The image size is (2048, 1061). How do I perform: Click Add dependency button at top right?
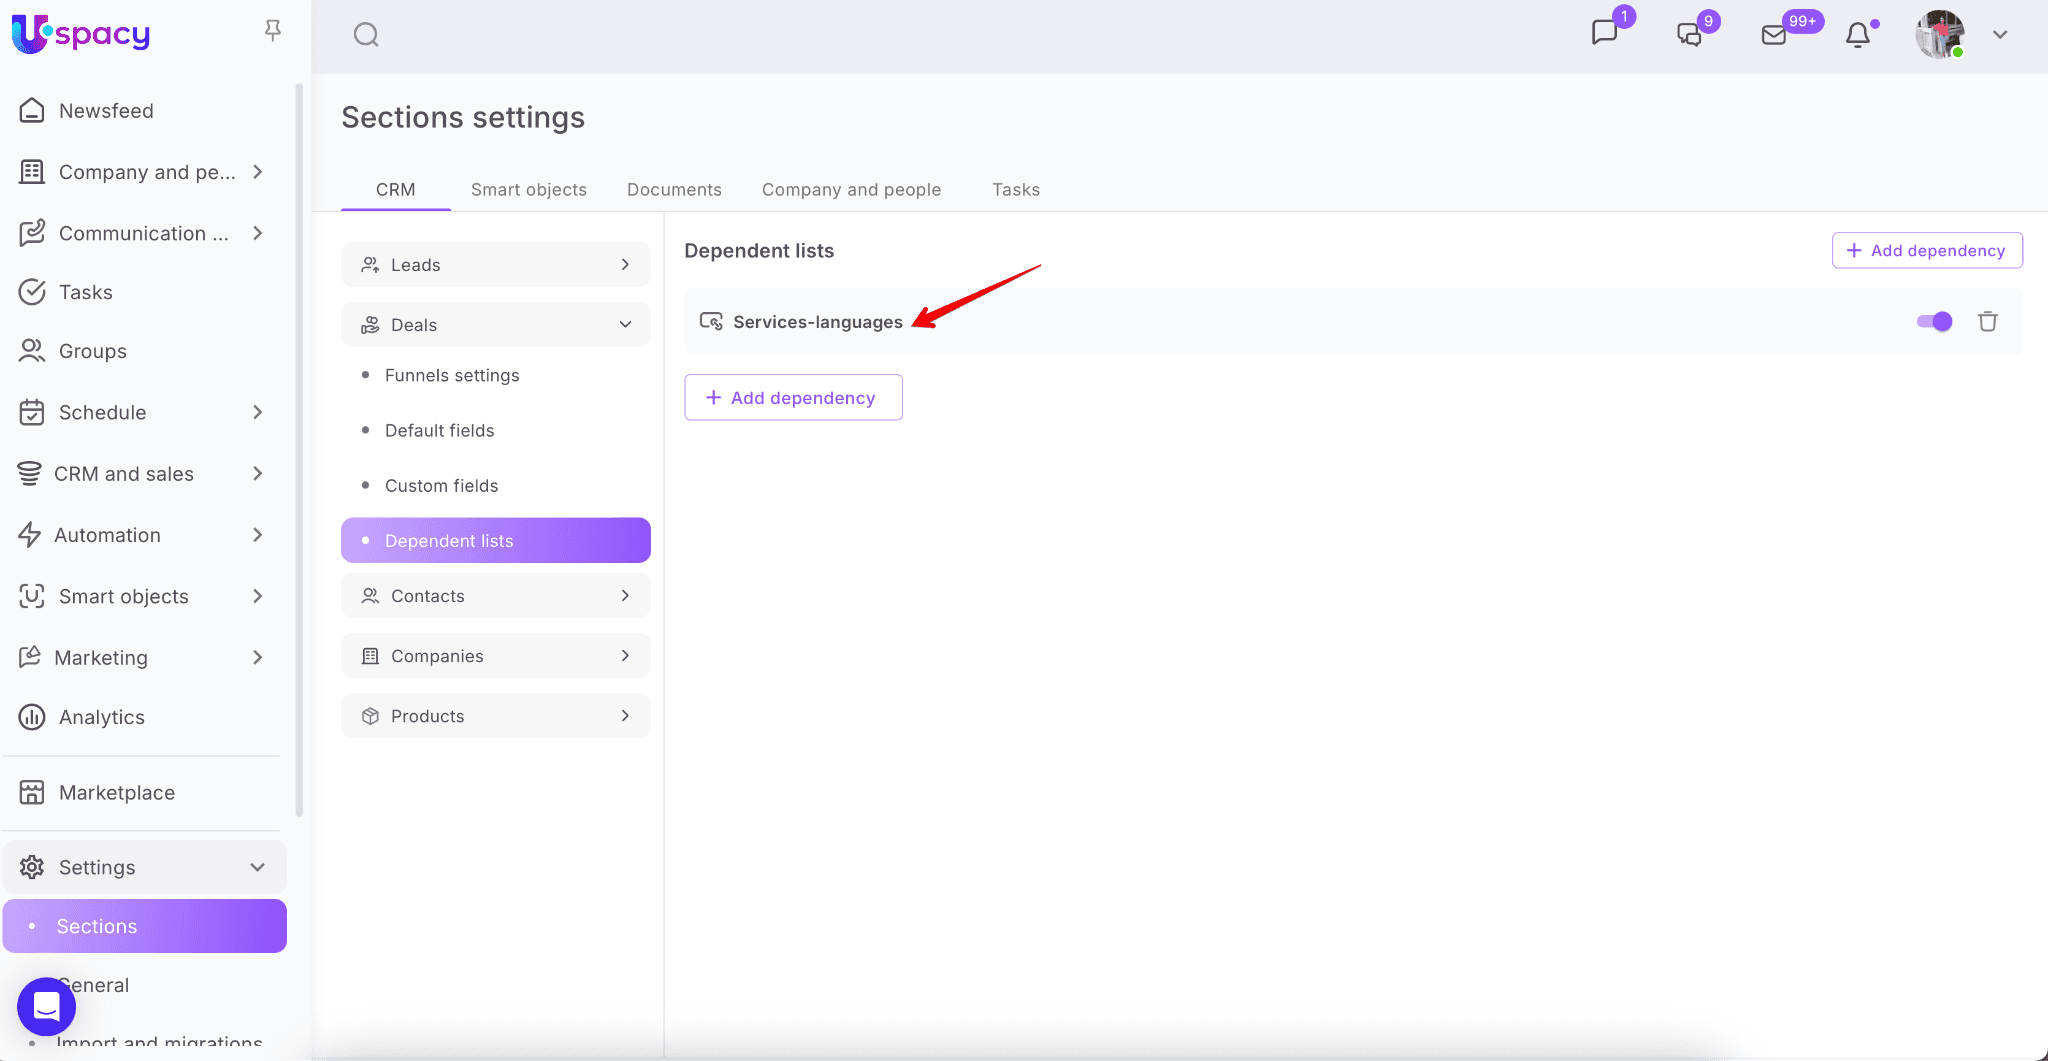coord(1926,251)
